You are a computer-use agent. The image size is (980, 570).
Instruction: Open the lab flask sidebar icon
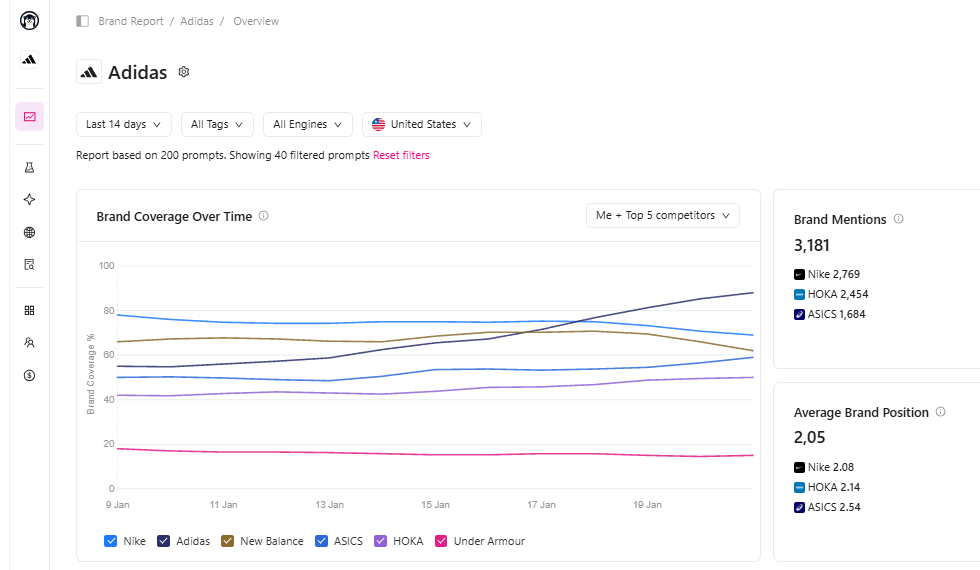point(29,168)
